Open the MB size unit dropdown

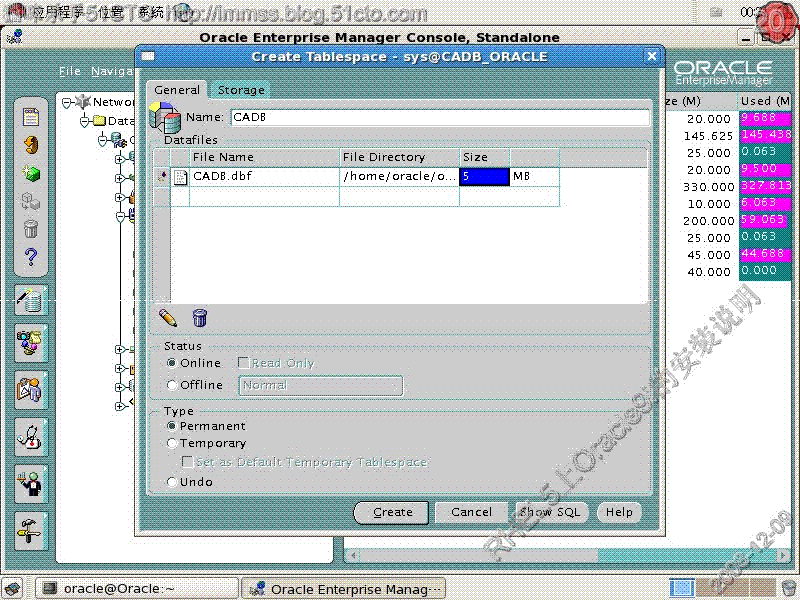534,177
